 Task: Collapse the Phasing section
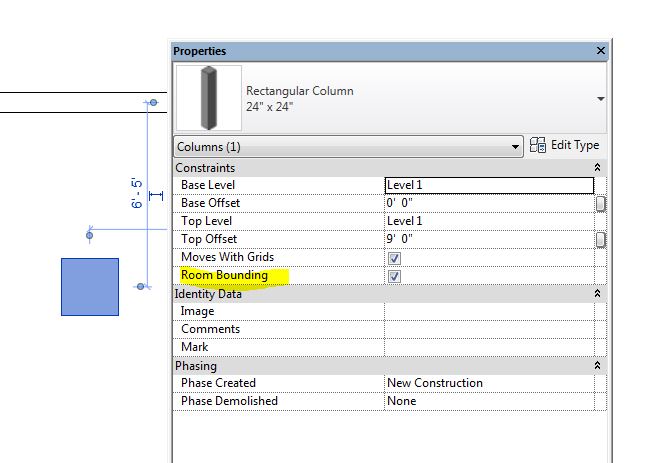tap(597, 365)
